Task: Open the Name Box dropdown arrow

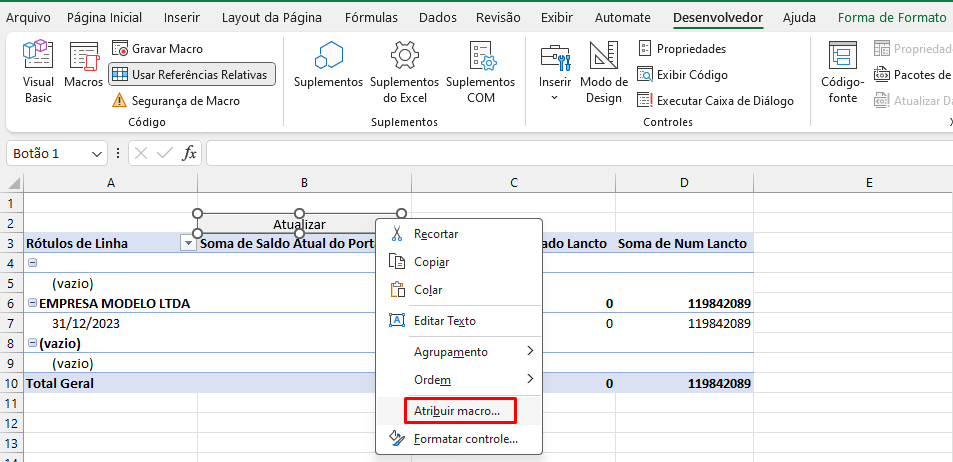Action: (97, 153)
